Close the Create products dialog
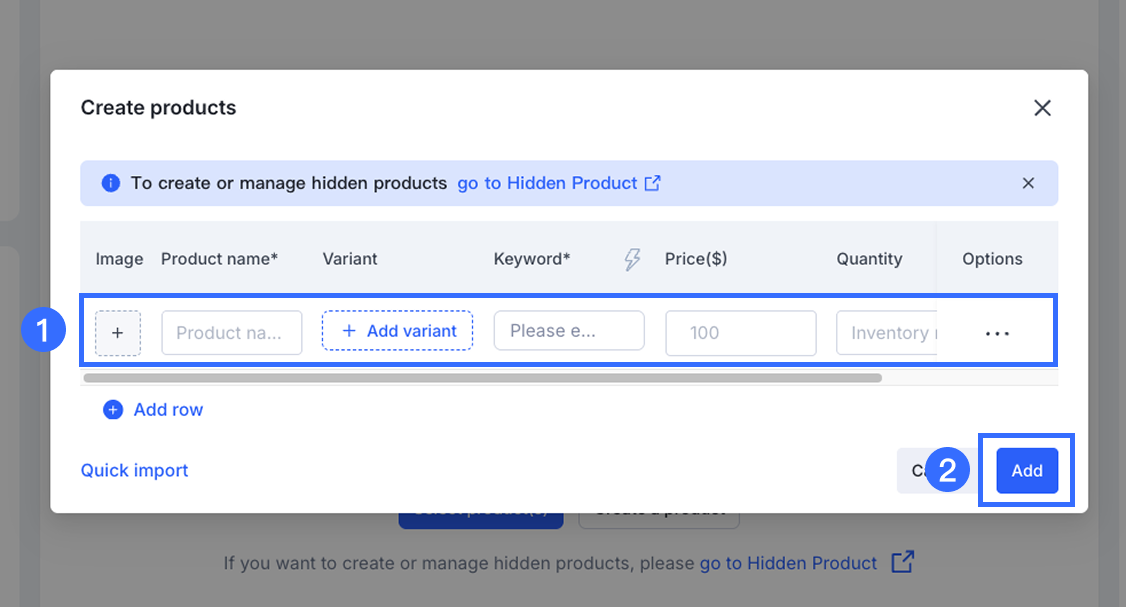 point(1042,108)
